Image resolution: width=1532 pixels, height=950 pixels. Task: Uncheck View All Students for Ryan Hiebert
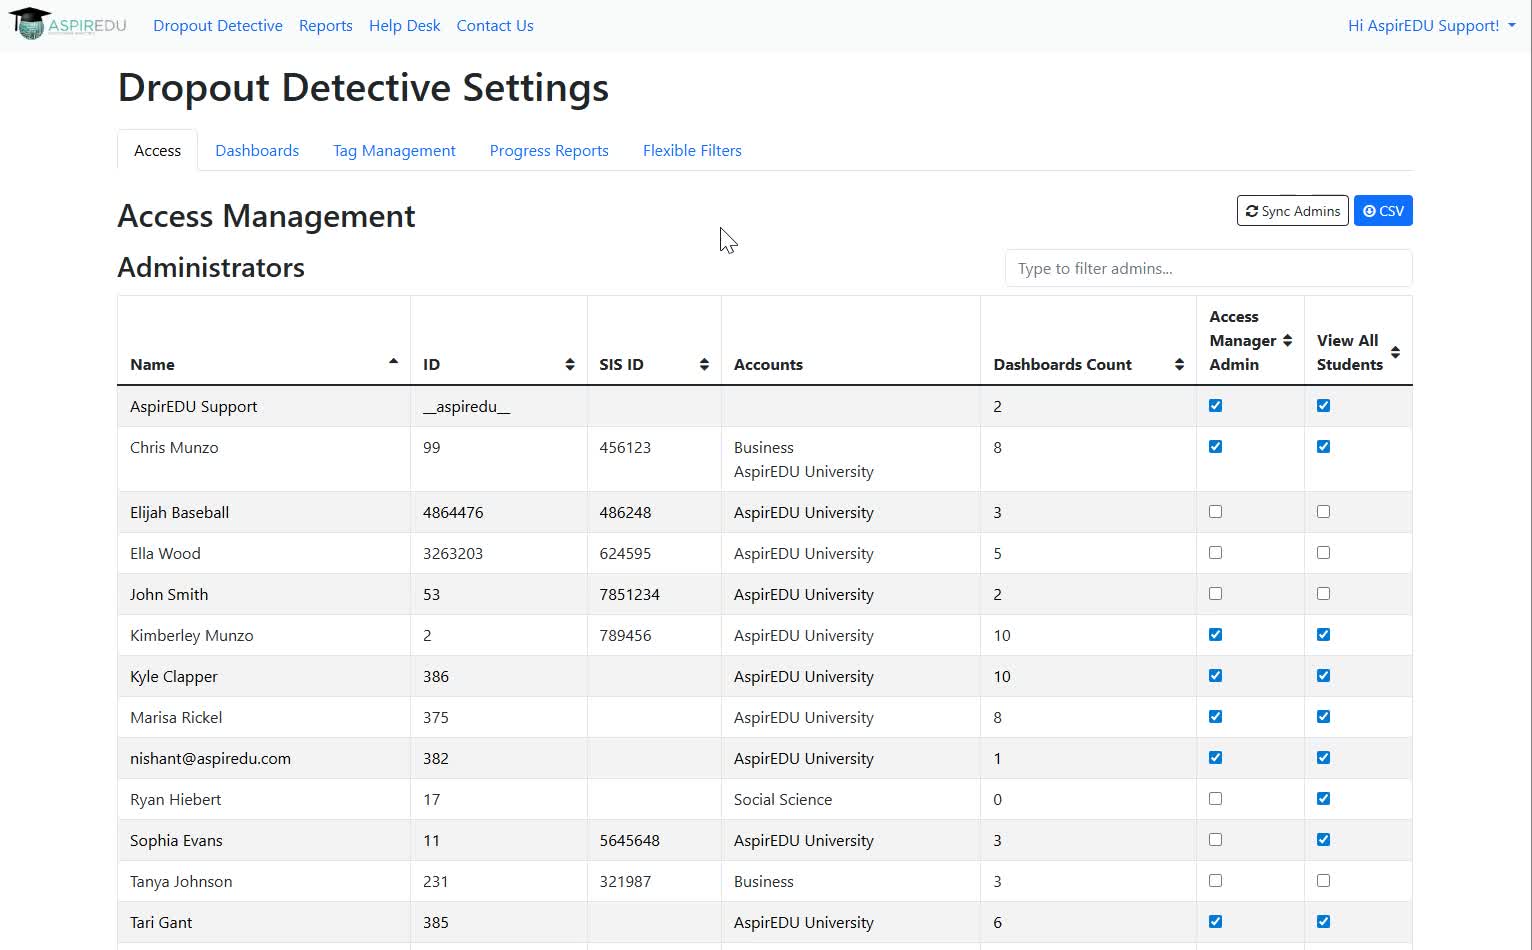[x=1323, y=799]
